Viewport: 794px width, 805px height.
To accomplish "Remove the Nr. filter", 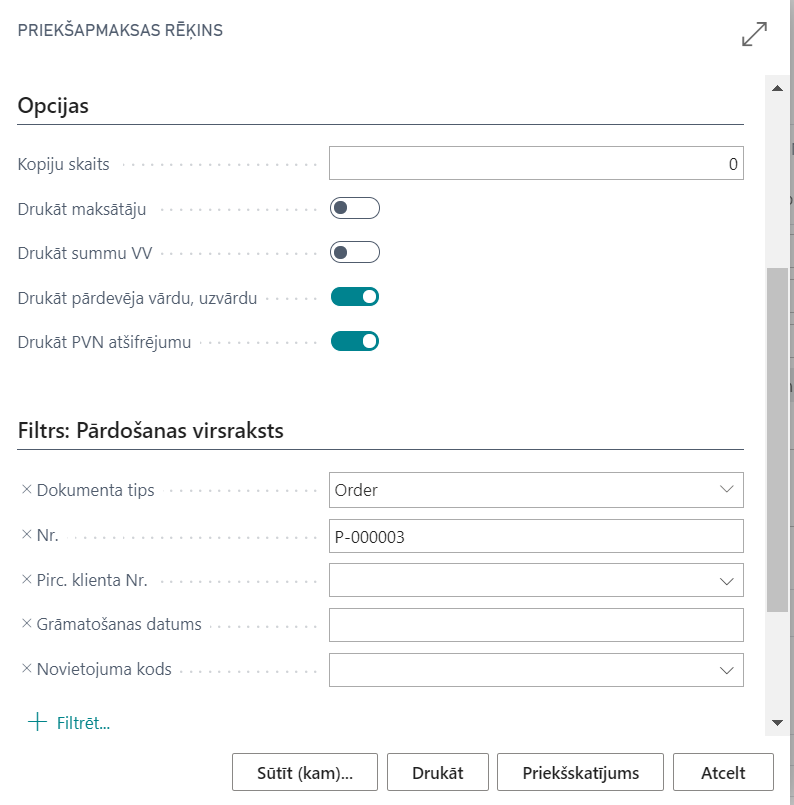I will click(x=27, y=534).
